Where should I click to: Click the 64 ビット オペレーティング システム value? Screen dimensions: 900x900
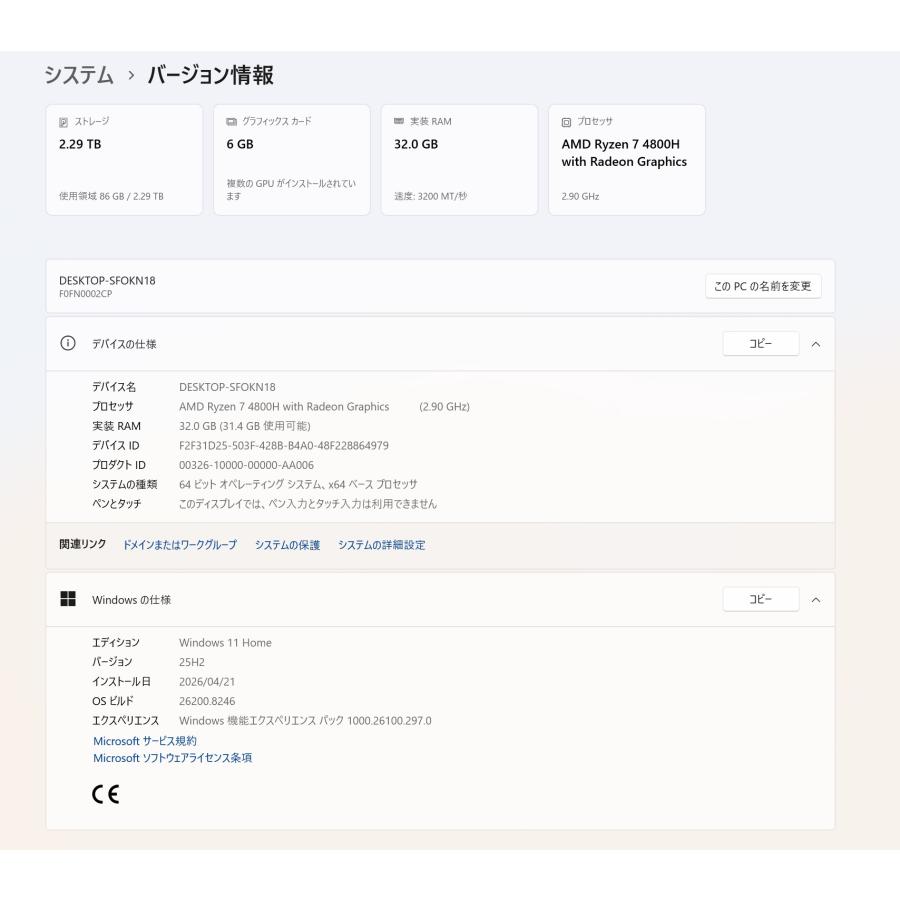(298, 484)
